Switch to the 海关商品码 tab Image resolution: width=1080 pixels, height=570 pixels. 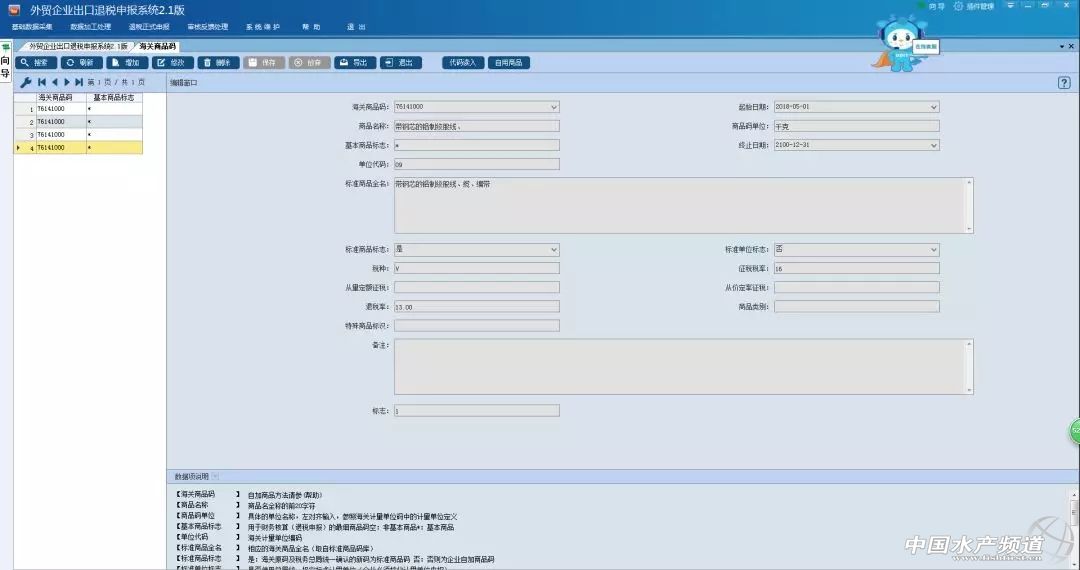pyautogui.click(x=158, y=47)
